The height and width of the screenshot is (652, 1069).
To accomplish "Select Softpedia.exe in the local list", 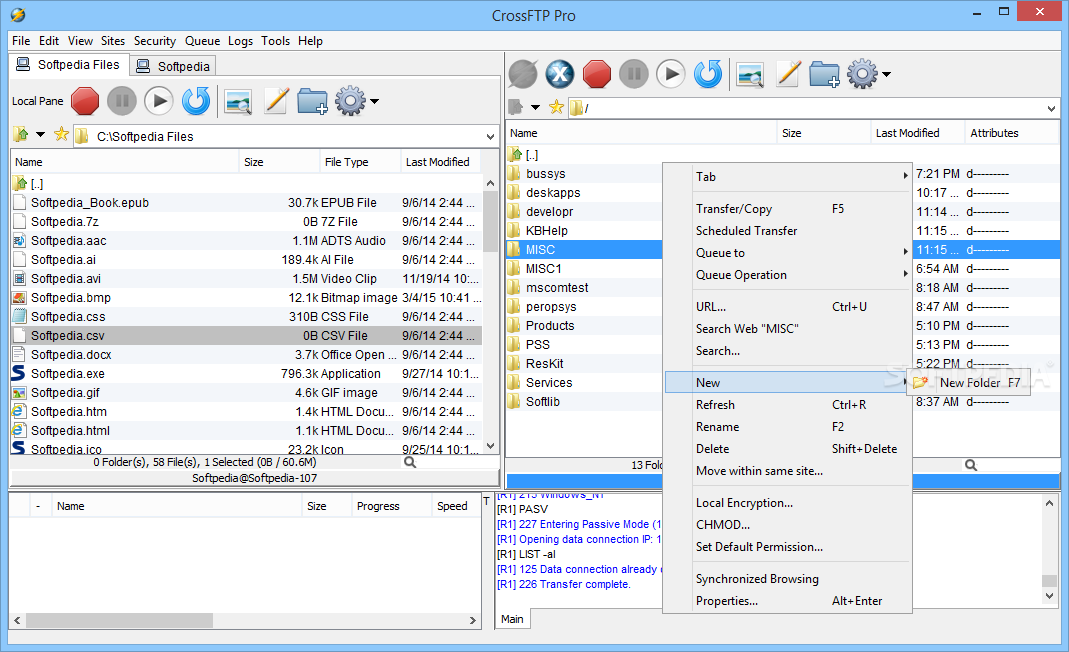I will [x=247, y=374].
